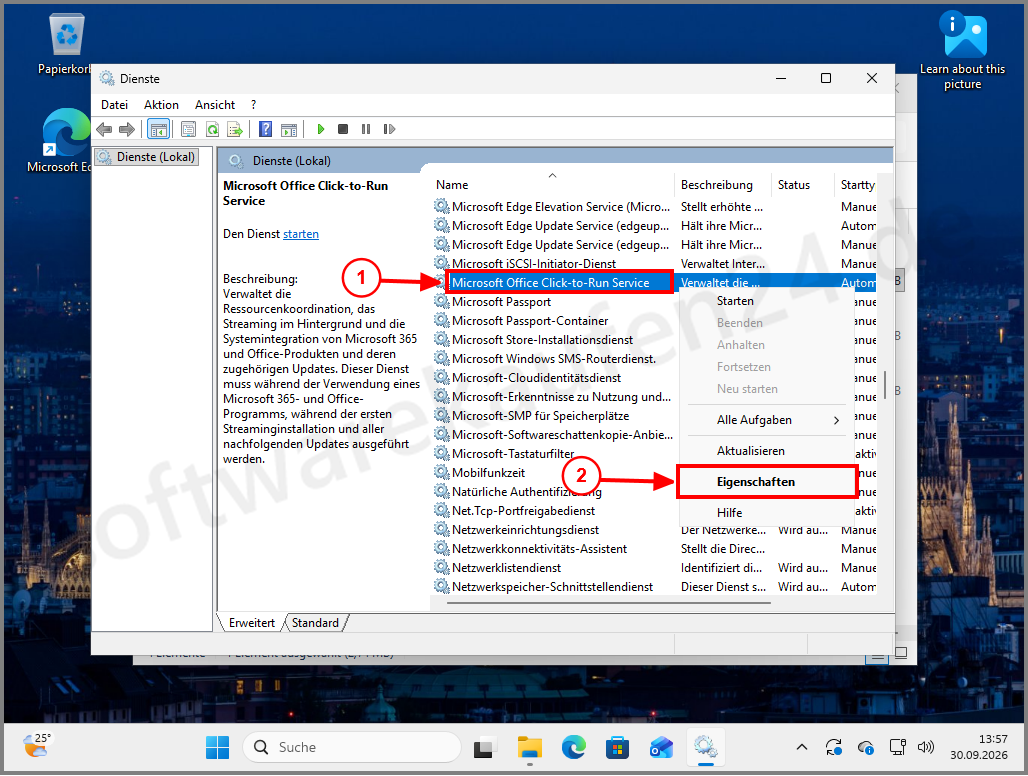The height and width of the screenshot is (776, 1028).
Task: Open the Datei menu
Action: click(114, 105)
